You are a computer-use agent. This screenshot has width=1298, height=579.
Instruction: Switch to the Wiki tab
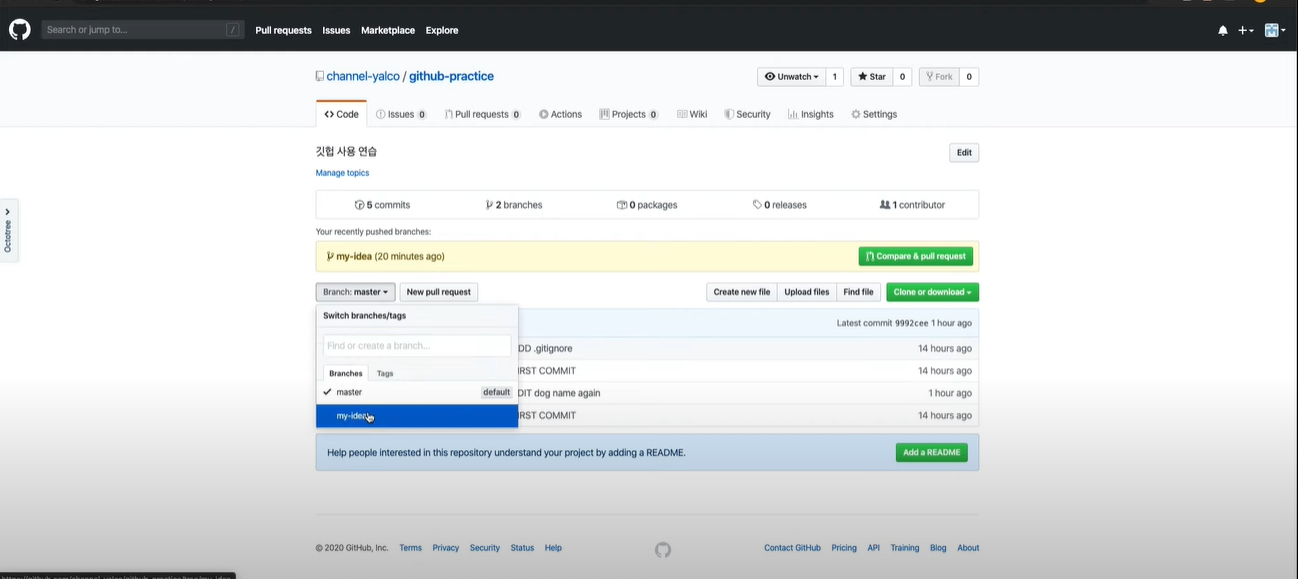pyautogui.click(x=692, y=114)
